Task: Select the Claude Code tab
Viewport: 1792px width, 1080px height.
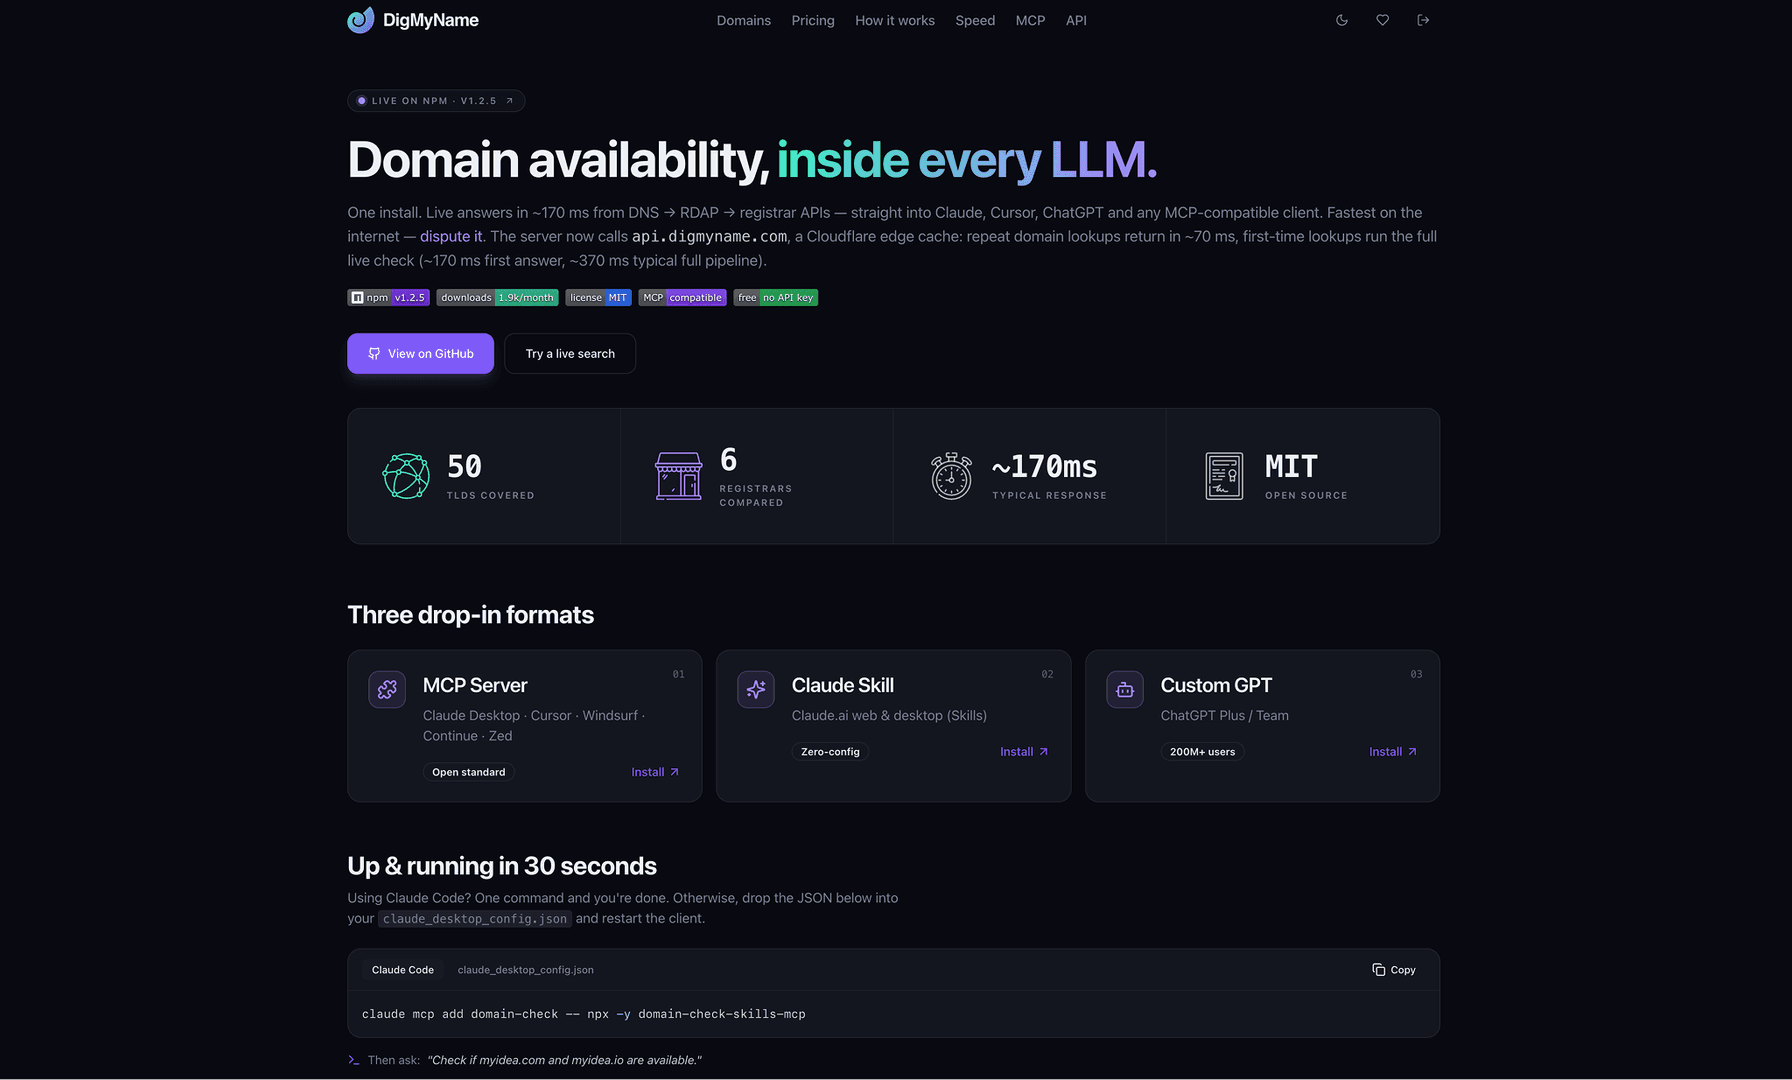Action: click(403, 970)
